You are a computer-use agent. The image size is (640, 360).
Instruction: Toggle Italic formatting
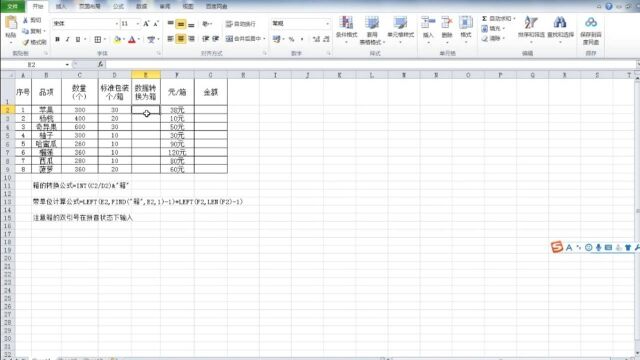click(67, 39)
